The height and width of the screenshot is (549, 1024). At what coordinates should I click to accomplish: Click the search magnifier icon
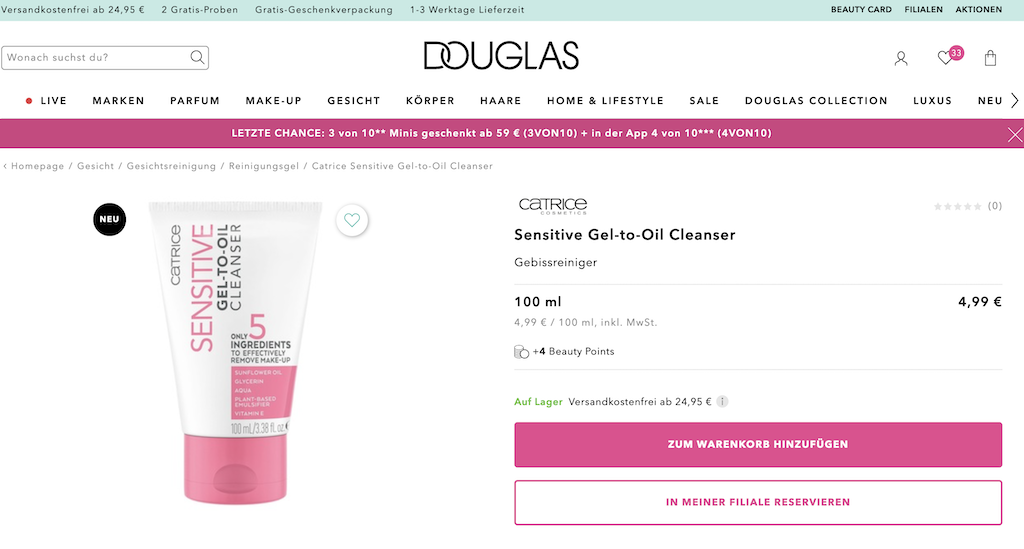click(x=197, y=57)
